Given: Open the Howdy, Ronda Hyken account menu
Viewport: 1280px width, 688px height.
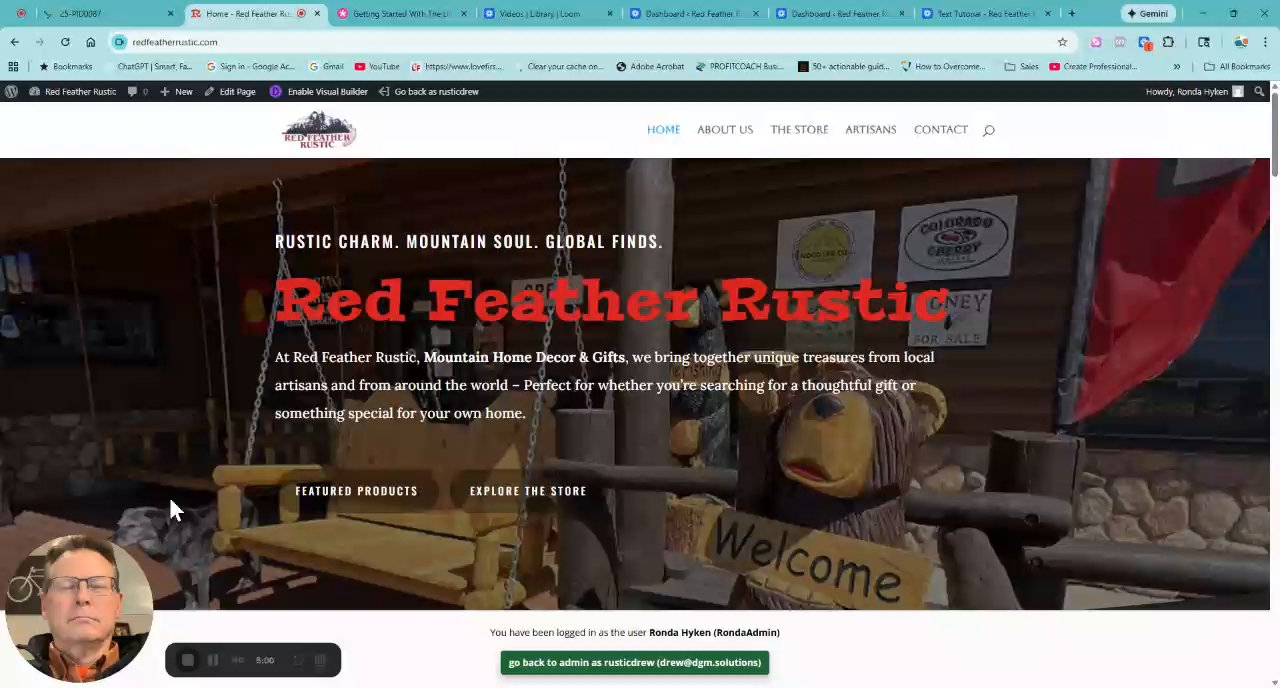Looking at the screenshot, I should pos(1194,91).
